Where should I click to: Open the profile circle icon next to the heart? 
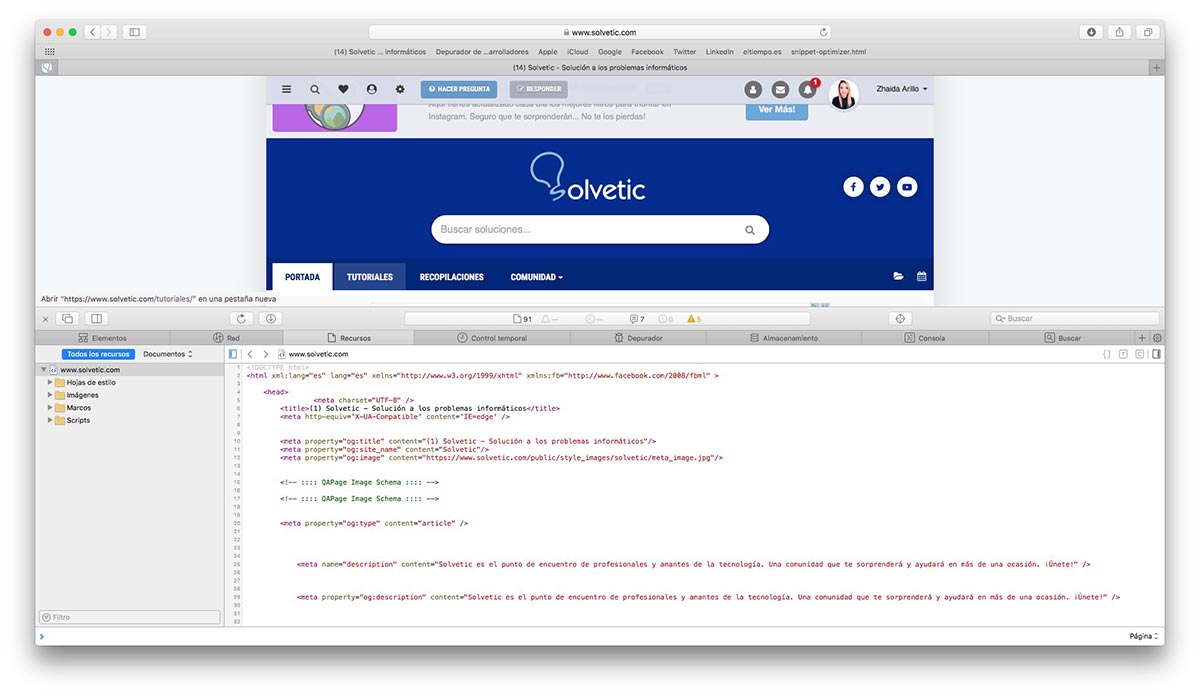tap(372, 89)
